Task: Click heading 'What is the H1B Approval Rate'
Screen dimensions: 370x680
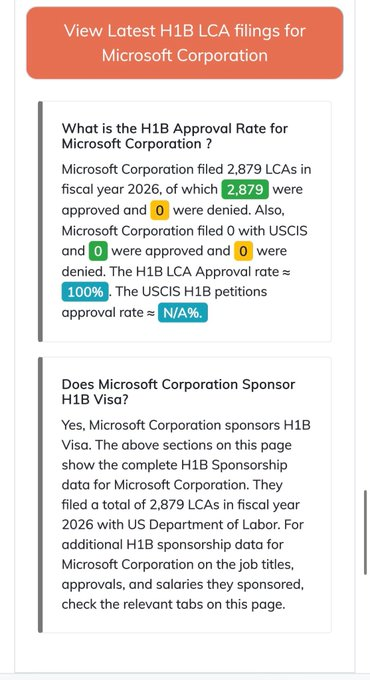Action: pos(175,136)
